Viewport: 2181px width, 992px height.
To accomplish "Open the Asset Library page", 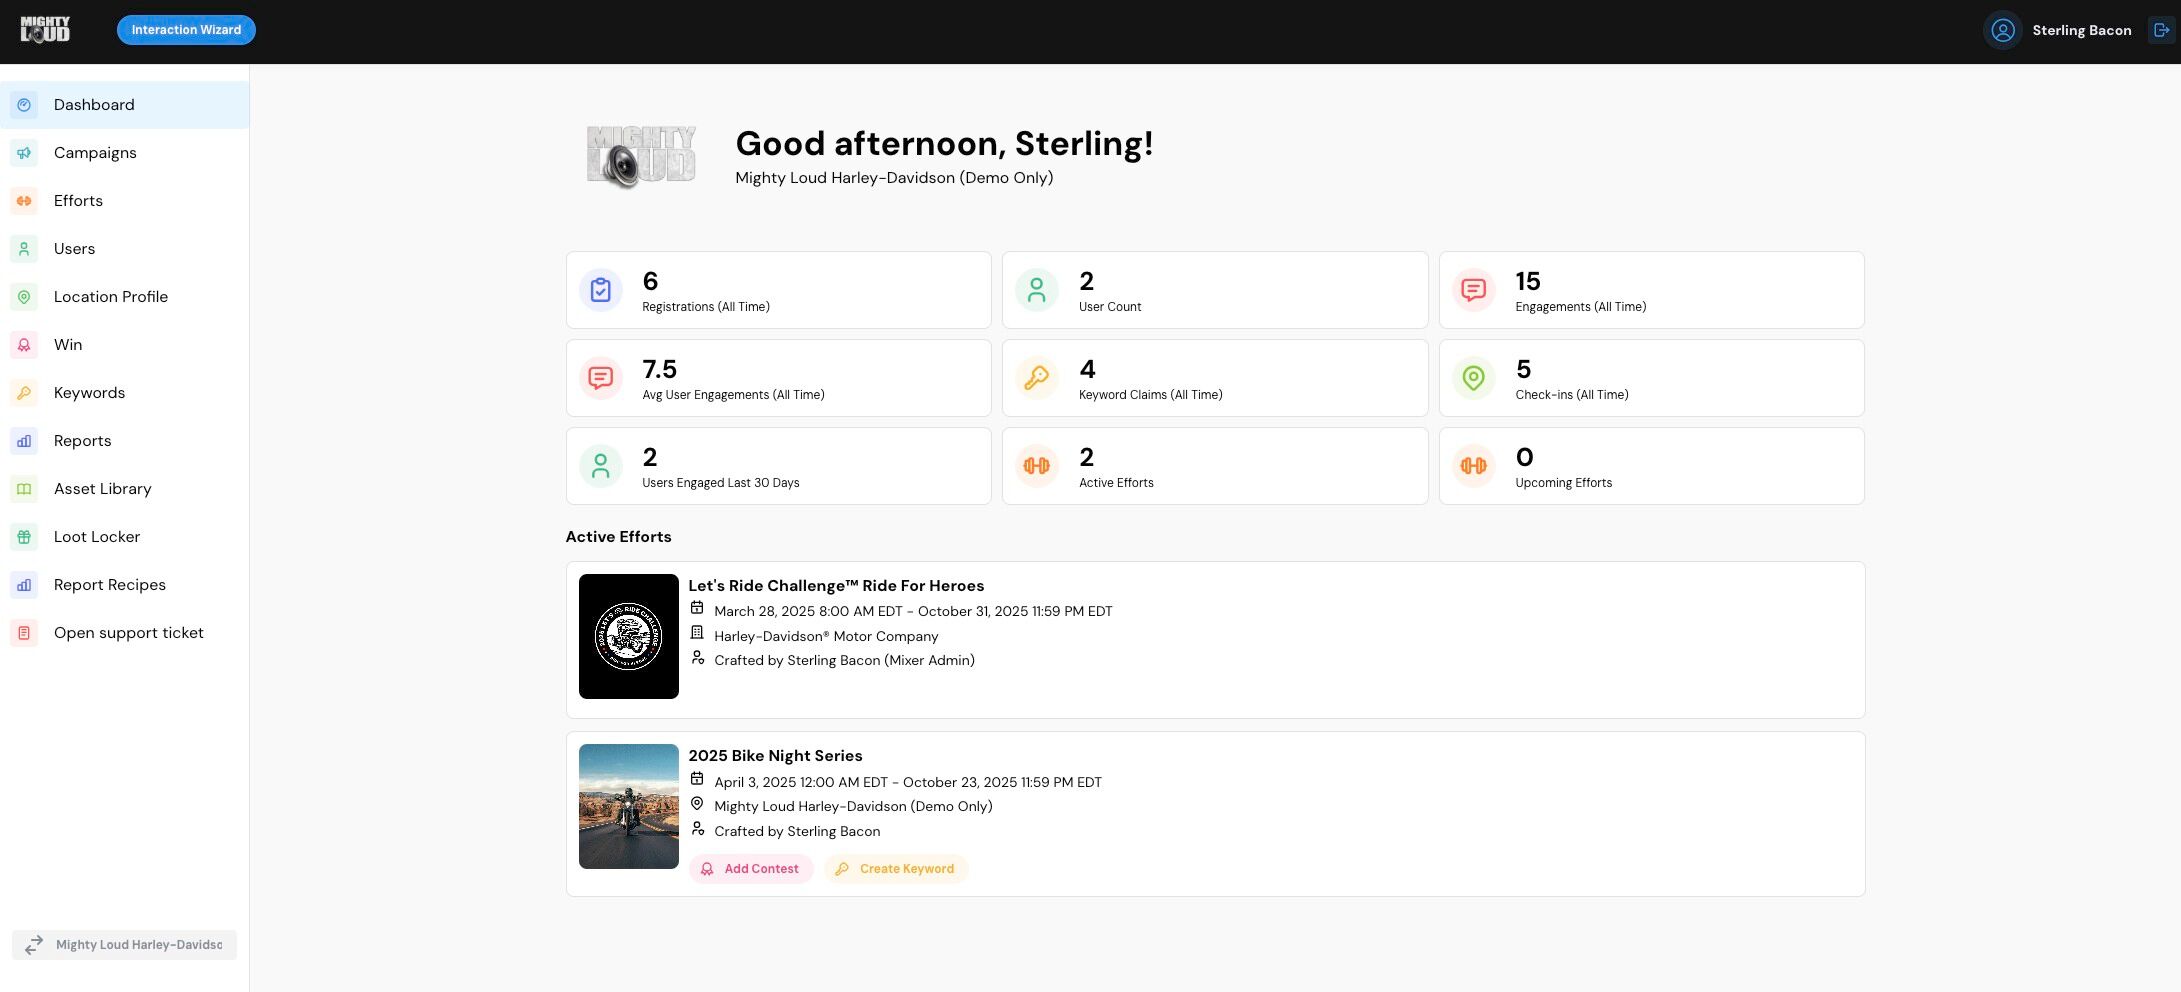I will pos(124,489).
